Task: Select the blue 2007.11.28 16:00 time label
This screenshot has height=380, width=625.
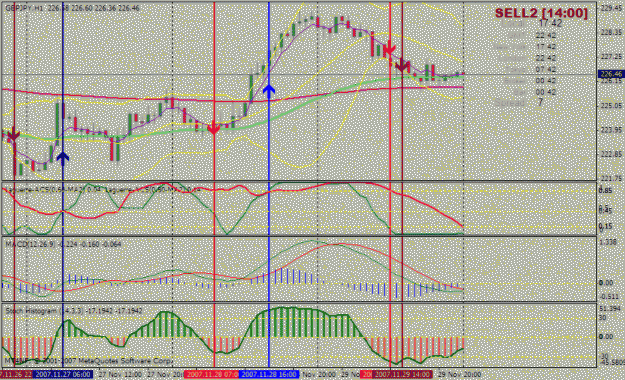Action: (269, 374)
